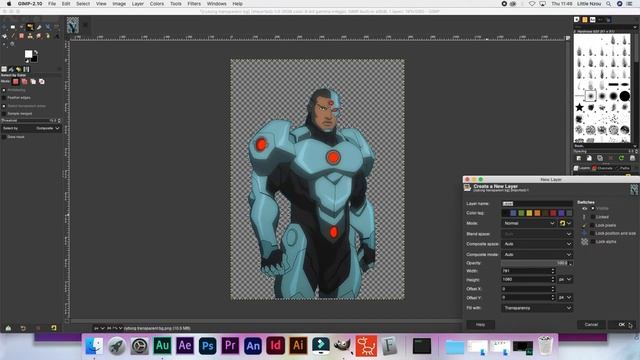Screen dimensions: 640x360
Task: Enable the Linked switch
Action: pos(593,217)
